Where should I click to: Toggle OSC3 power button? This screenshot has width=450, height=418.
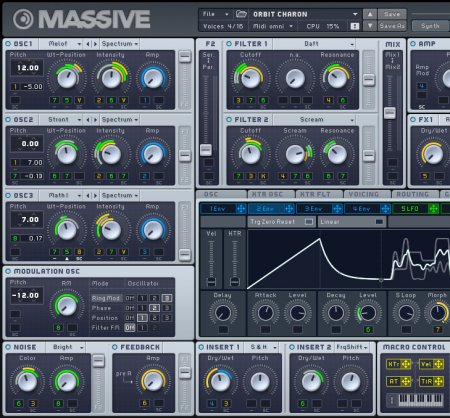coord(8,195)
